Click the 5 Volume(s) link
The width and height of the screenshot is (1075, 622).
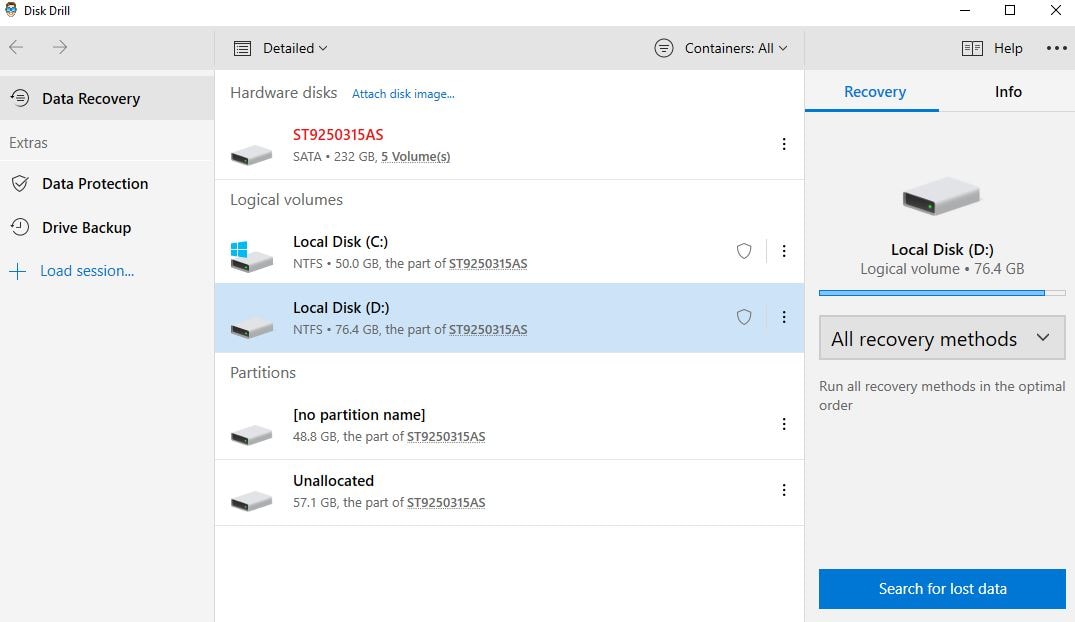pyautogui.click(x=415, y=156)
